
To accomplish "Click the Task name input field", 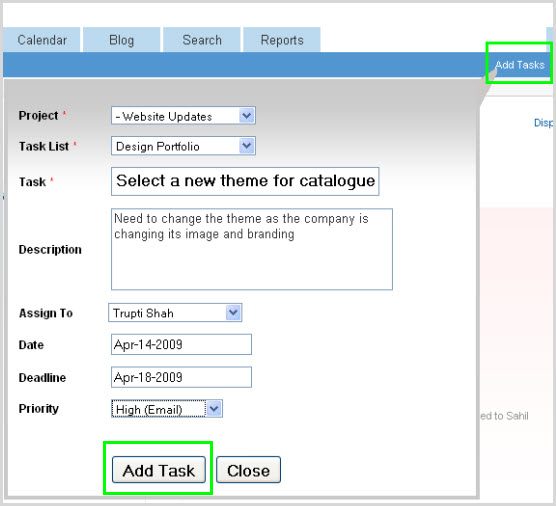I will pyautogui.click(x=245, y=181).
